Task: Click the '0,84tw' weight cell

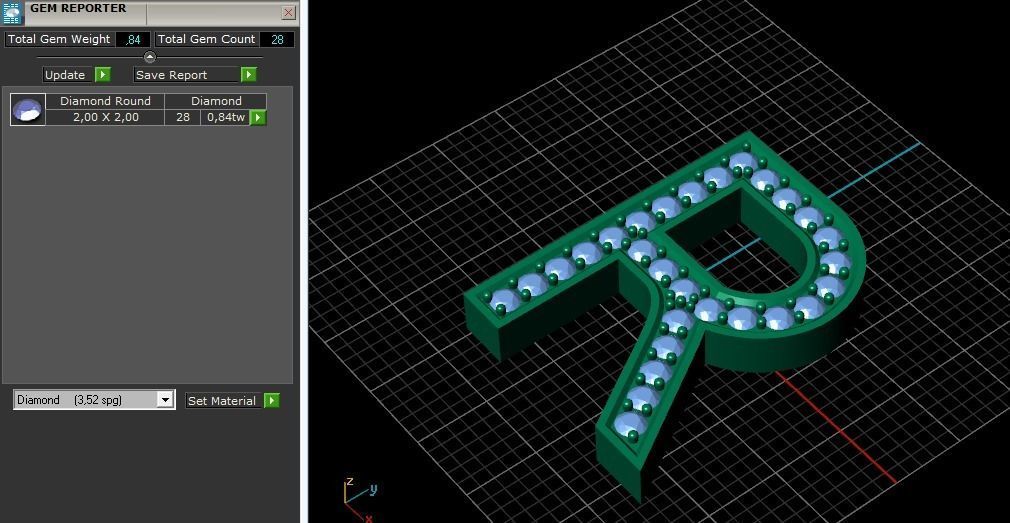Action: click(225, 117)
